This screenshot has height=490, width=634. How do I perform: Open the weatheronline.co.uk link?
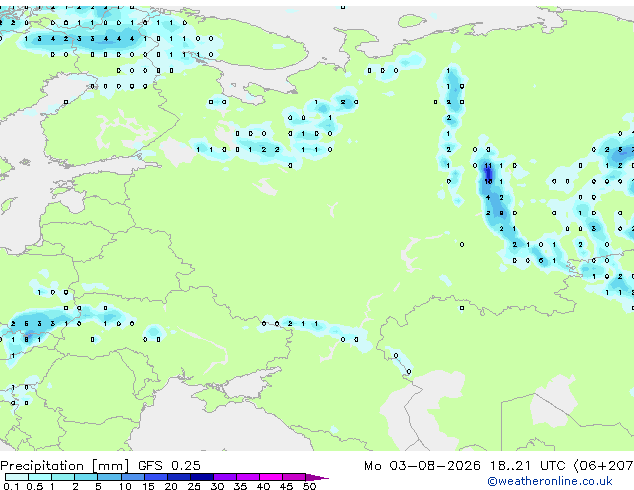550,481
